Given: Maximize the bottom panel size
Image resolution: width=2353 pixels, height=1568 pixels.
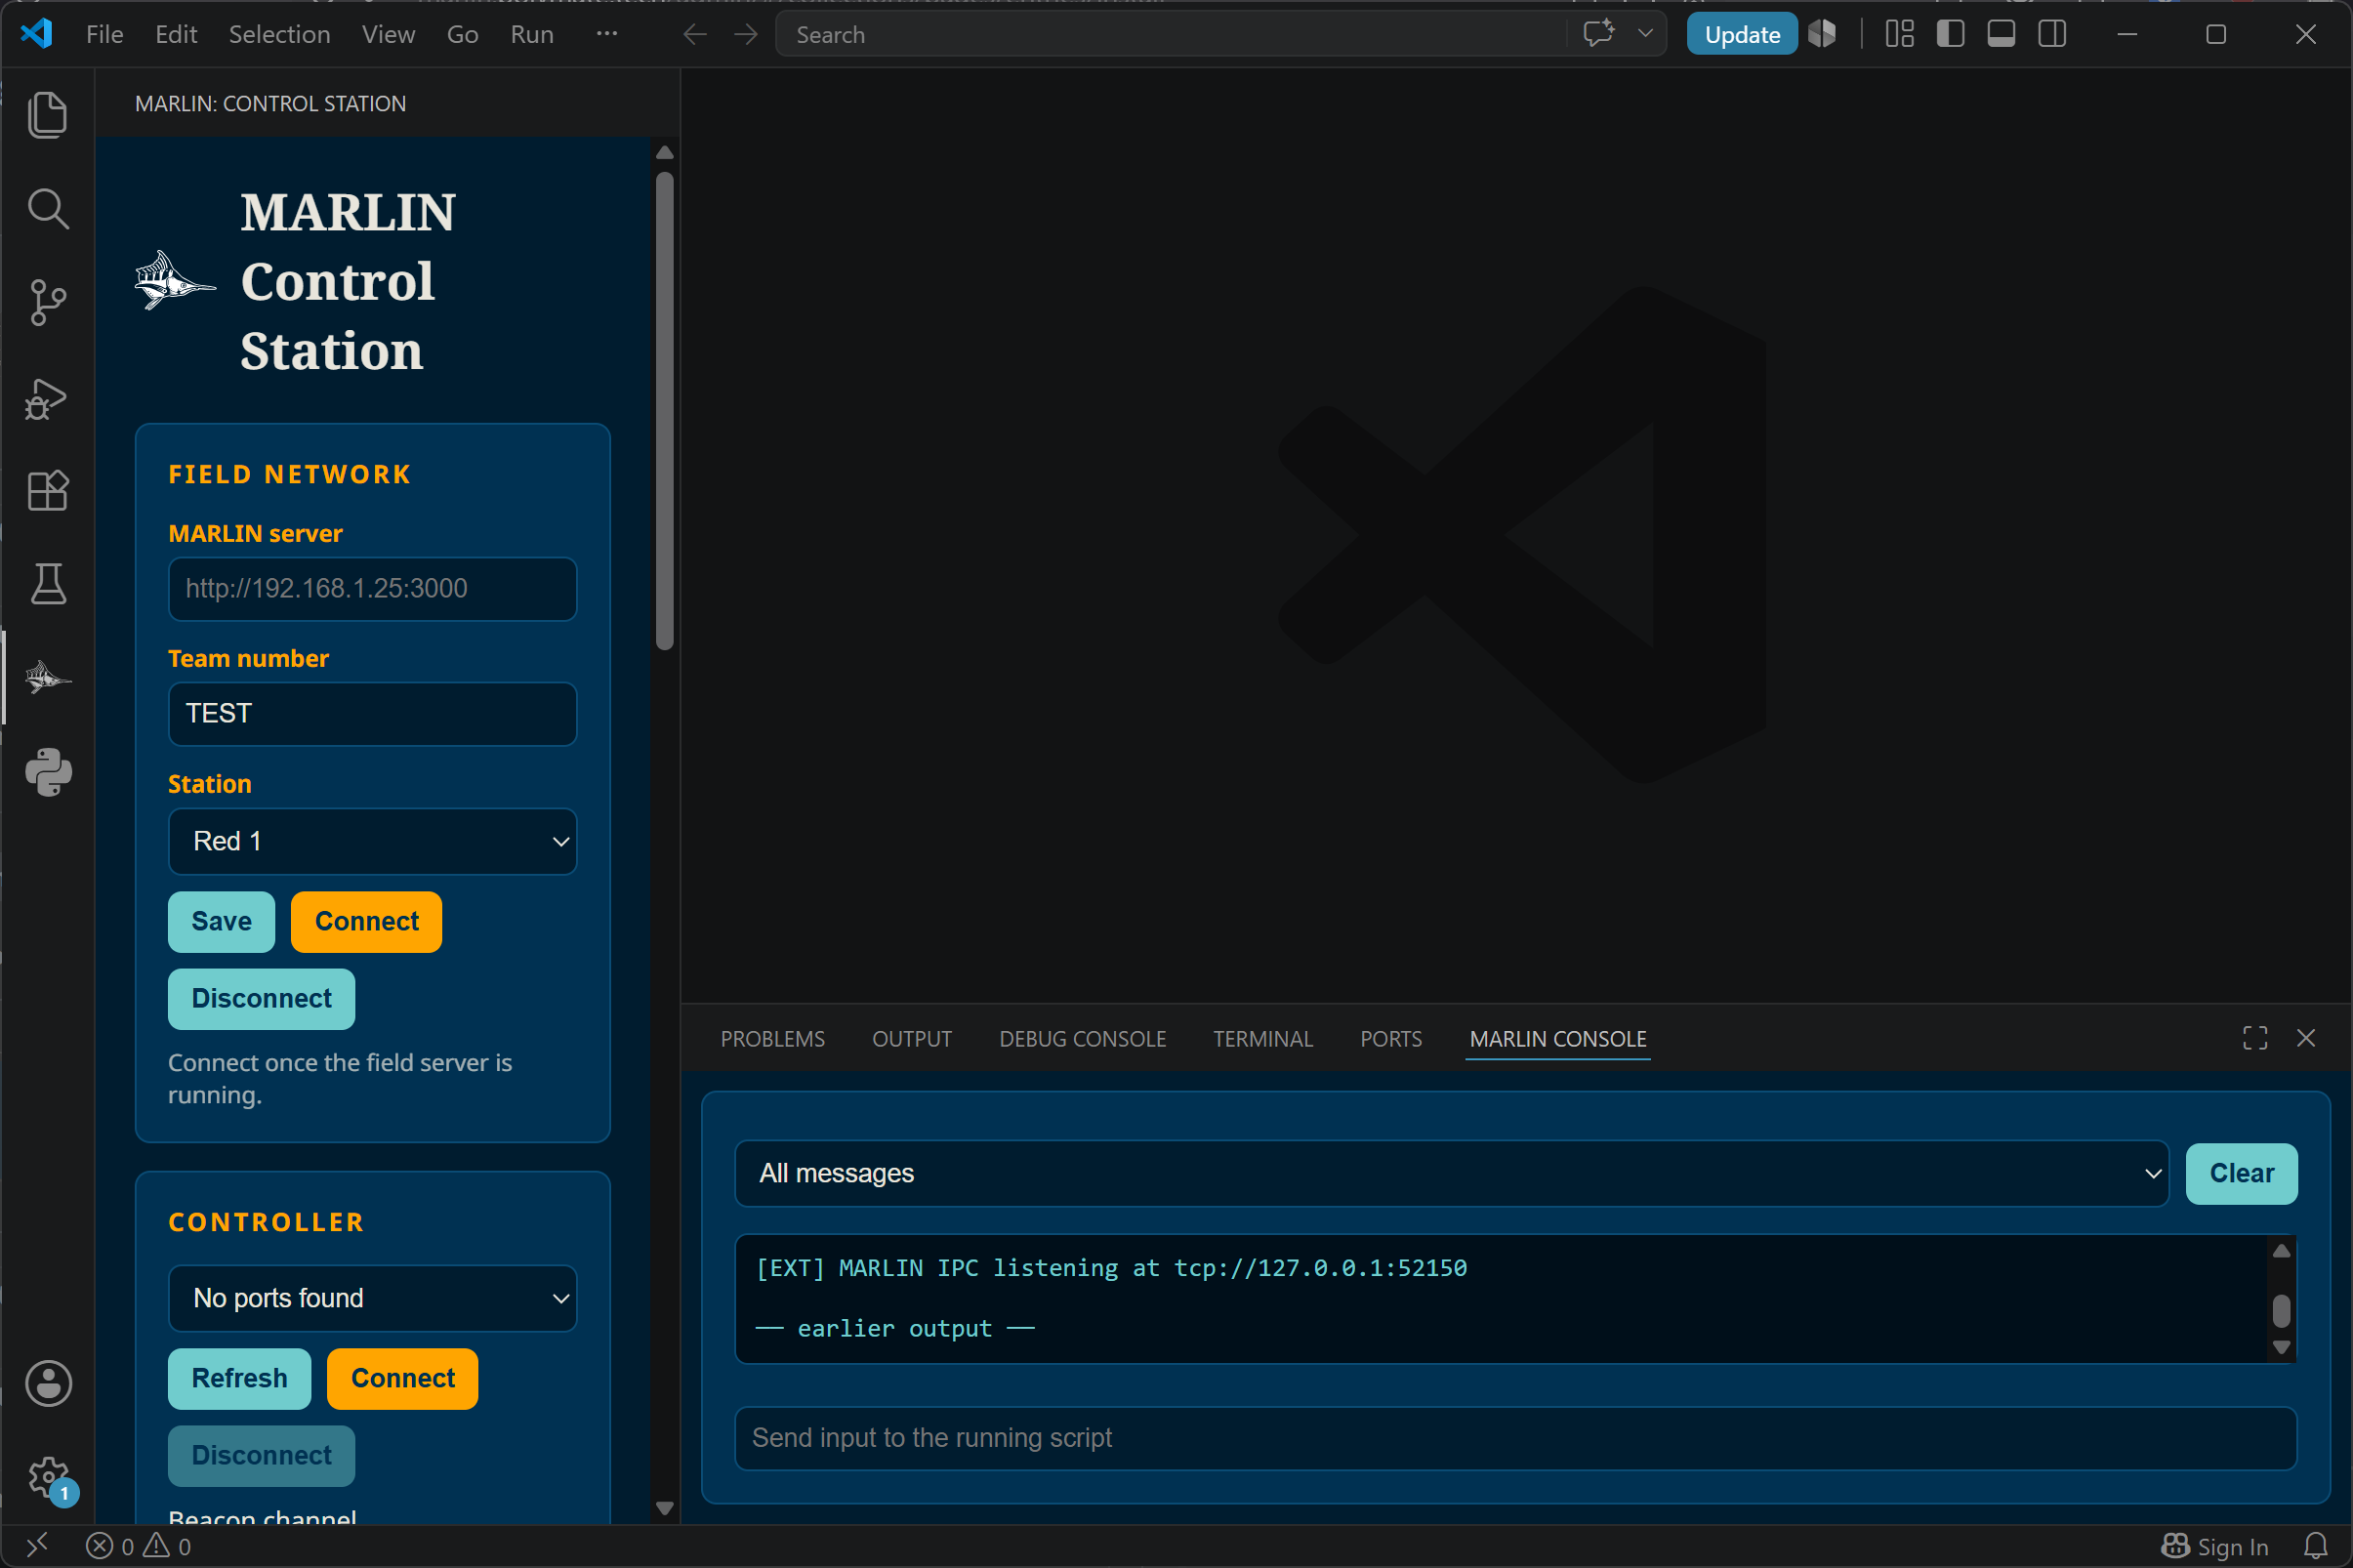Looking at the screenshot, I should point(2255,1038).
